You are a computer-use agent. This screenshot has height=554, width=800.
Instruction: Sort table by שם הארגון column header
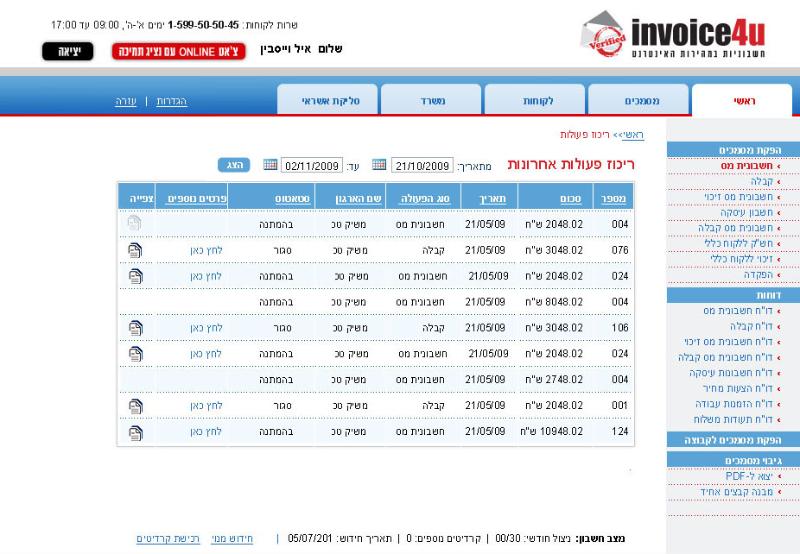click(x=358, y=198)
